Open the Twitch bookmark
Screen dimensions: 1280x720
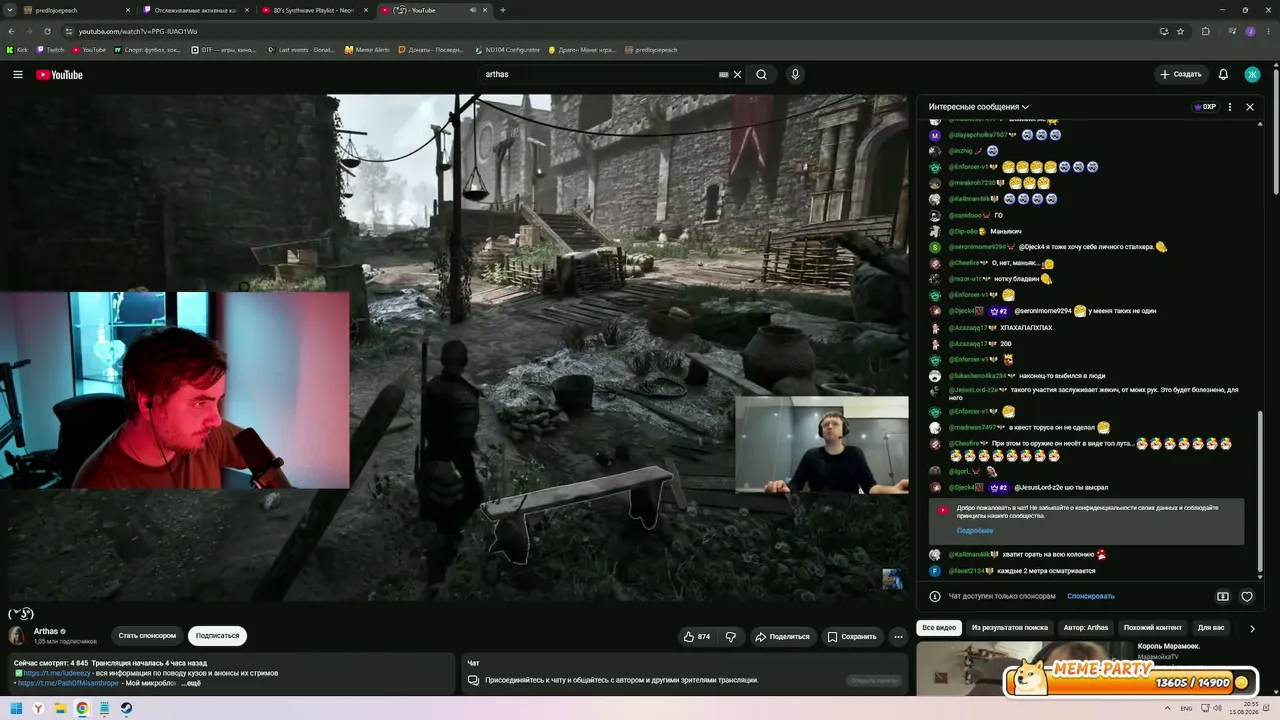pos(50,49)
